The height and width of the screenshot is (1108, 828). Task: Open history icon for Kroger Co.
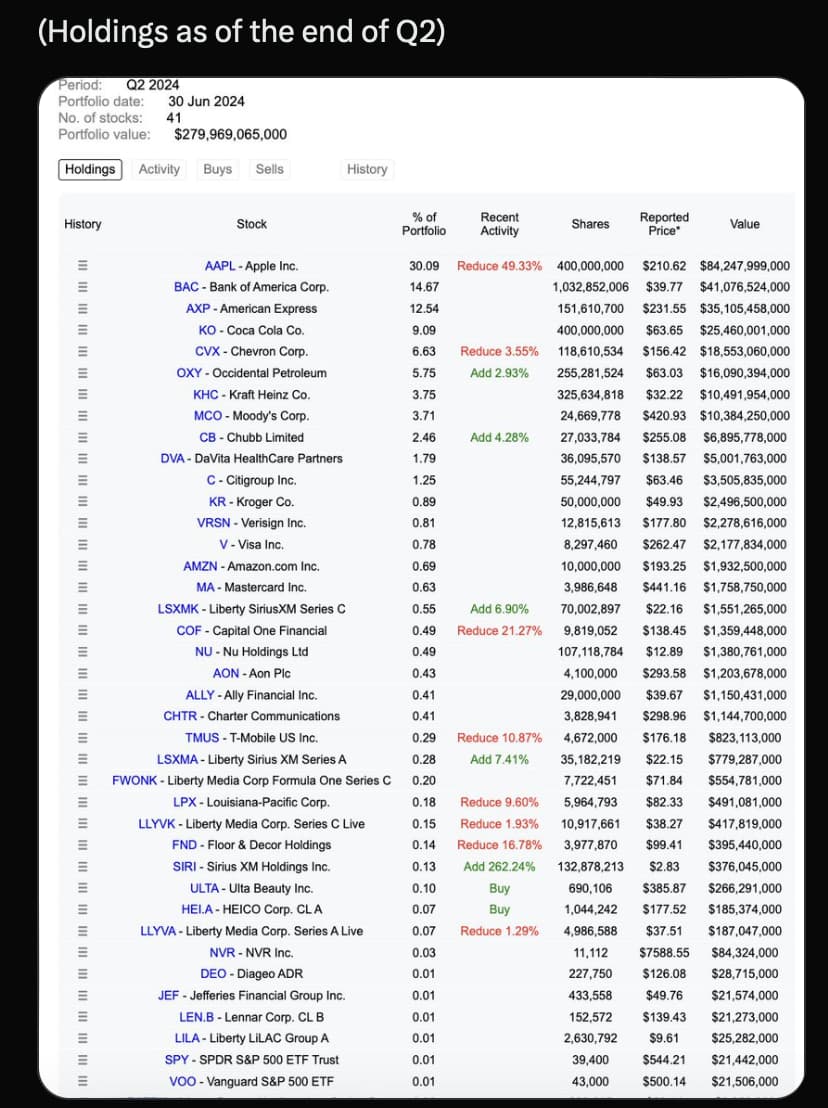point(83,502)
